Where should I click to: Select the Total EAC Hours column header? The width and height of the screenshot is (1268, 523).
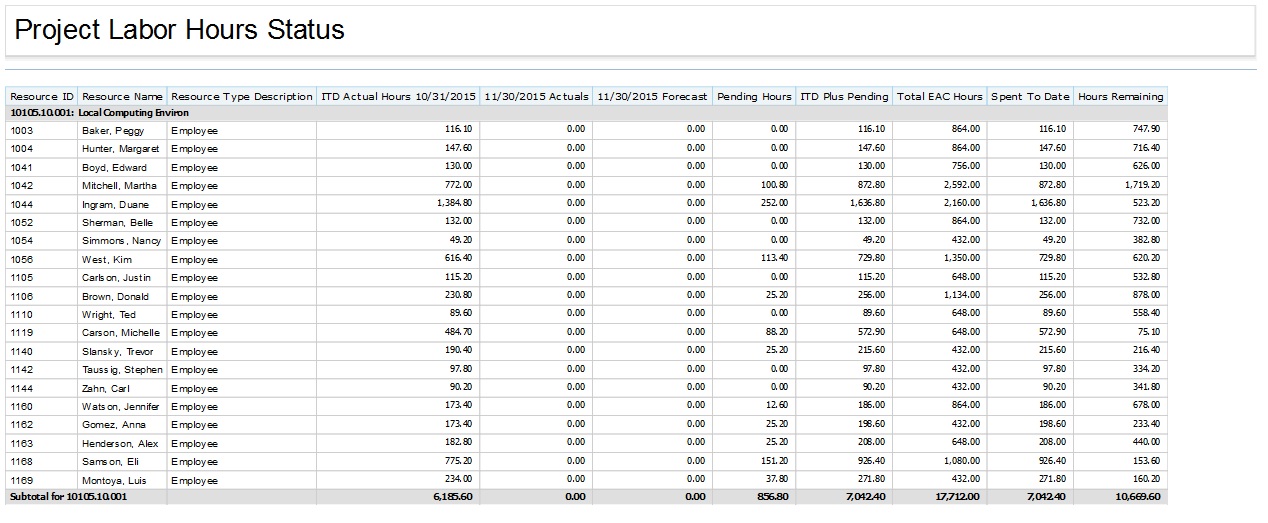point(939,97)
